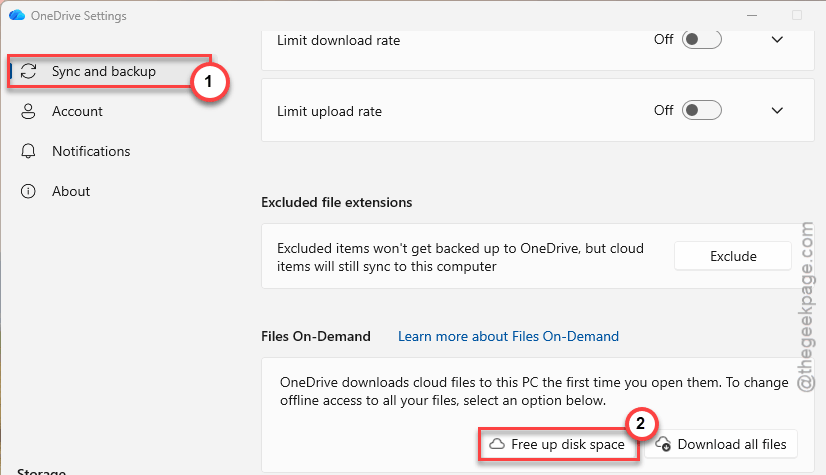Toggle the Limit download rate switch
826x475 pixels.
[x=701, y=39]
